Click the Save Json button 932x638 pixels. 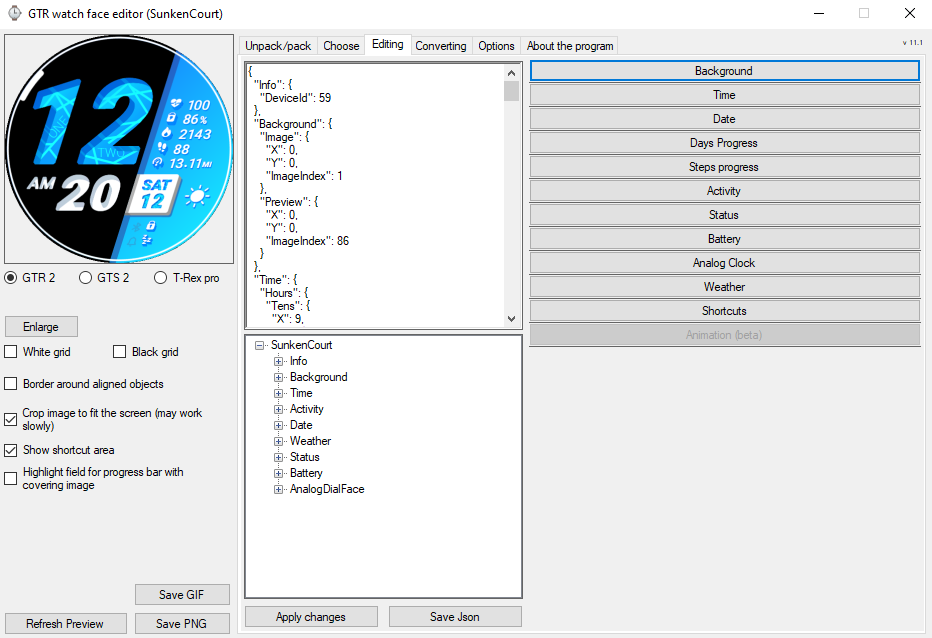(x=455, y=617)
